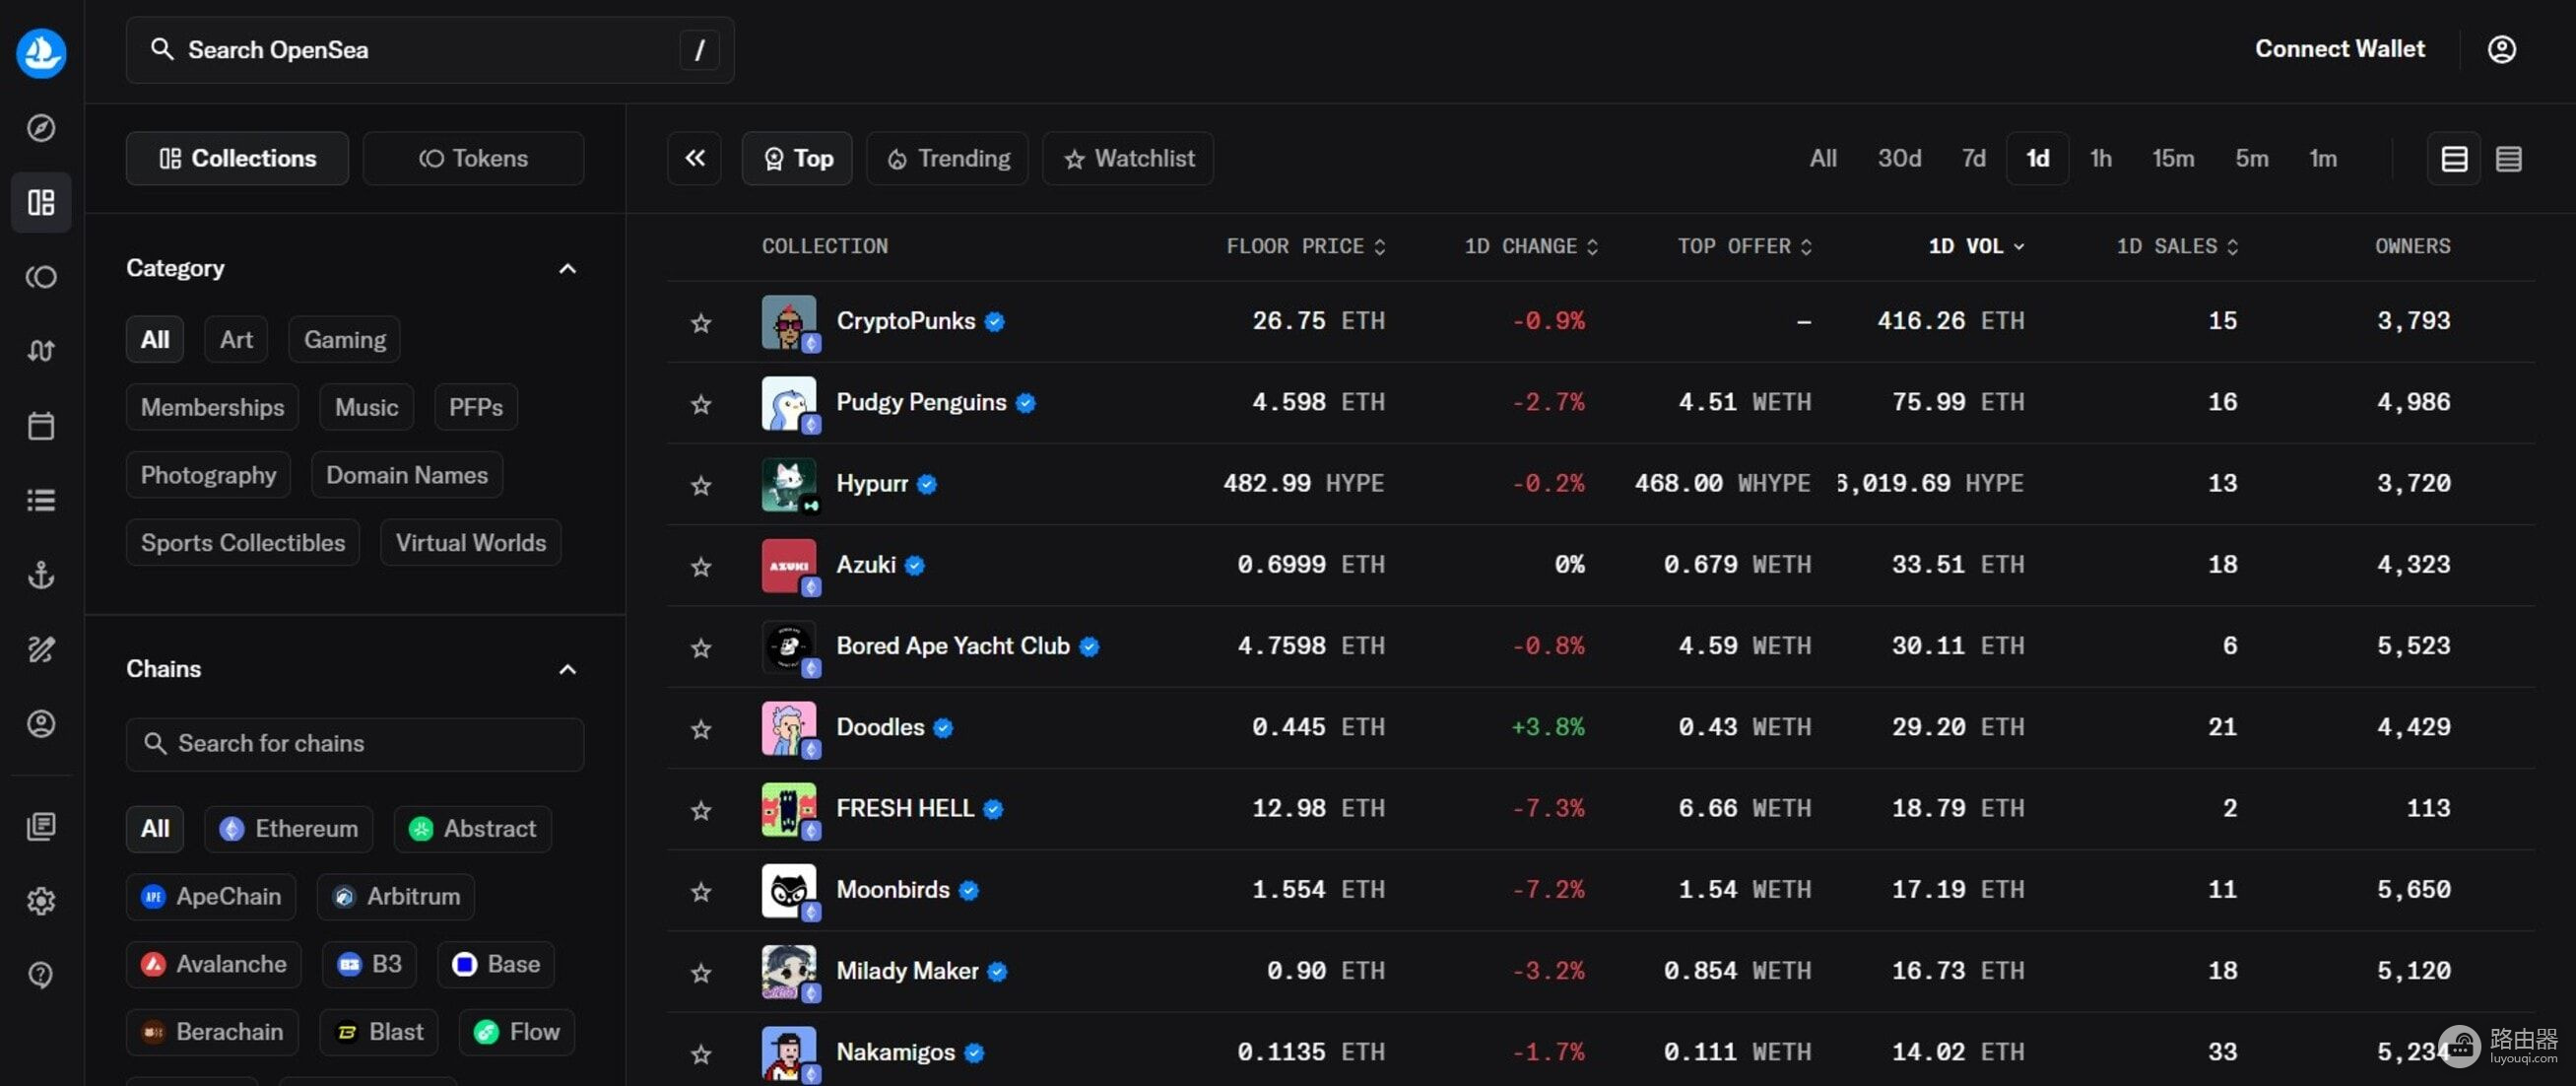Open the compass Discover icon in sidebar
The image size is (2576, 1086).
point(41,128)
